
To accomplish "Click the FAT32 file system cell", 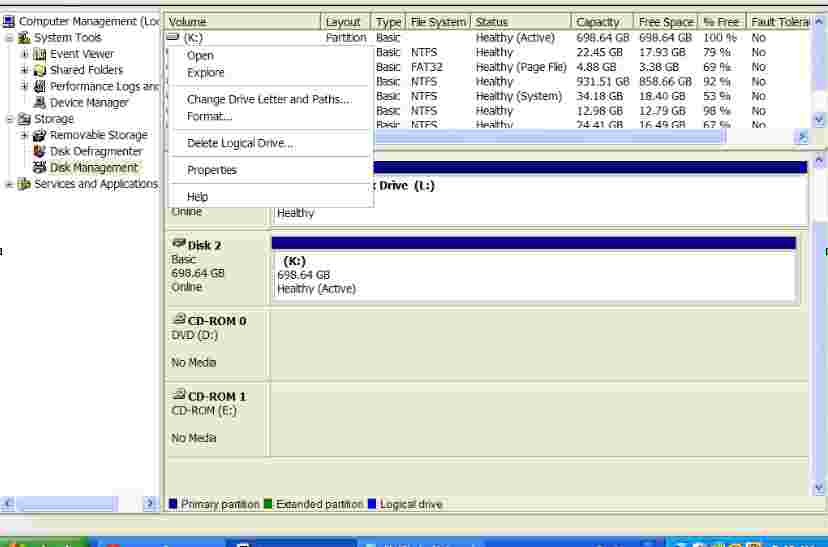I will [427, 67].
